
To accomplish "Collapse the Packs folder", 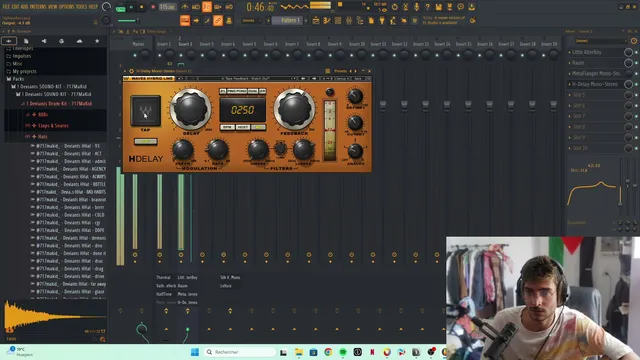I will pos(18,79).
